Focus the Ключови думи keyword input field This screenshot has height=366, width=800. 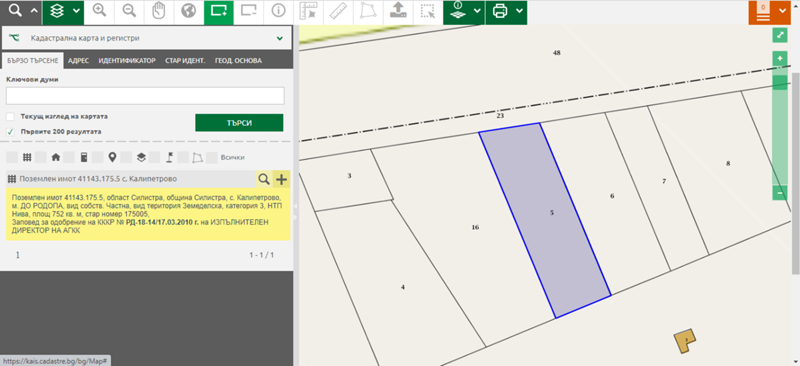click(145, 96)
